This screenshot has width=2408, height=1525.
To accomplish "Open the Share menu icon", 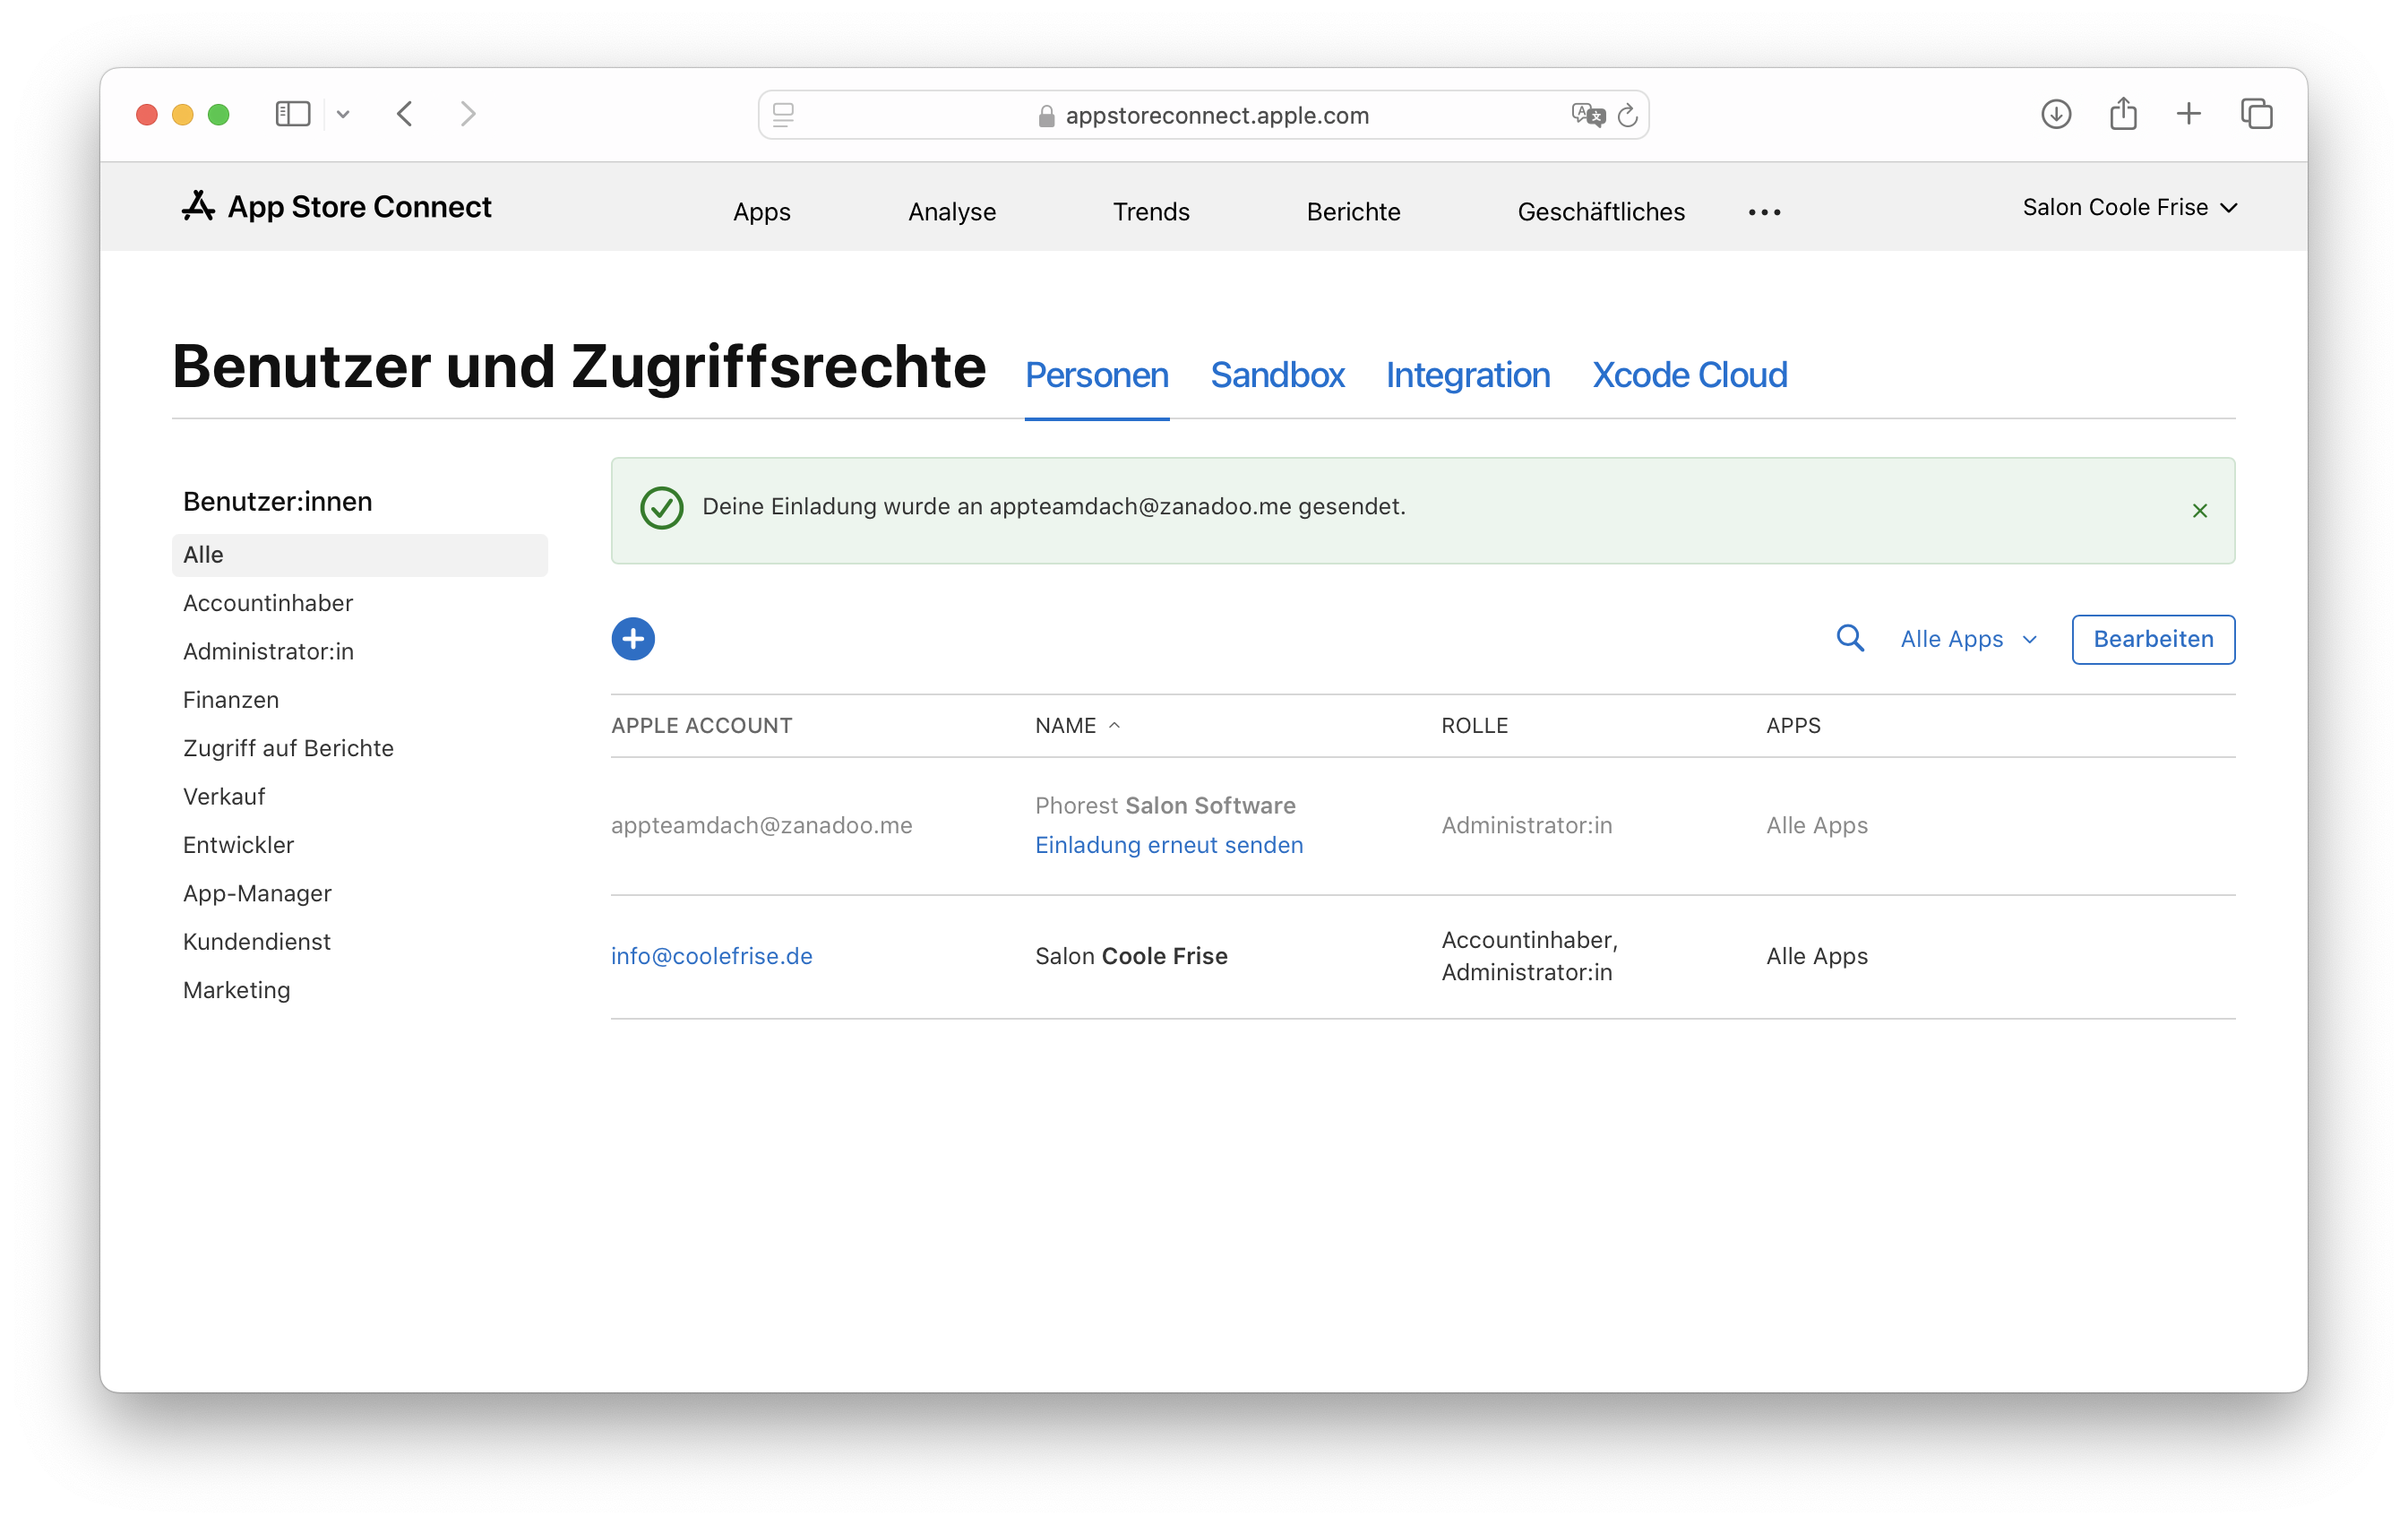I will (x=2123, y=113).
